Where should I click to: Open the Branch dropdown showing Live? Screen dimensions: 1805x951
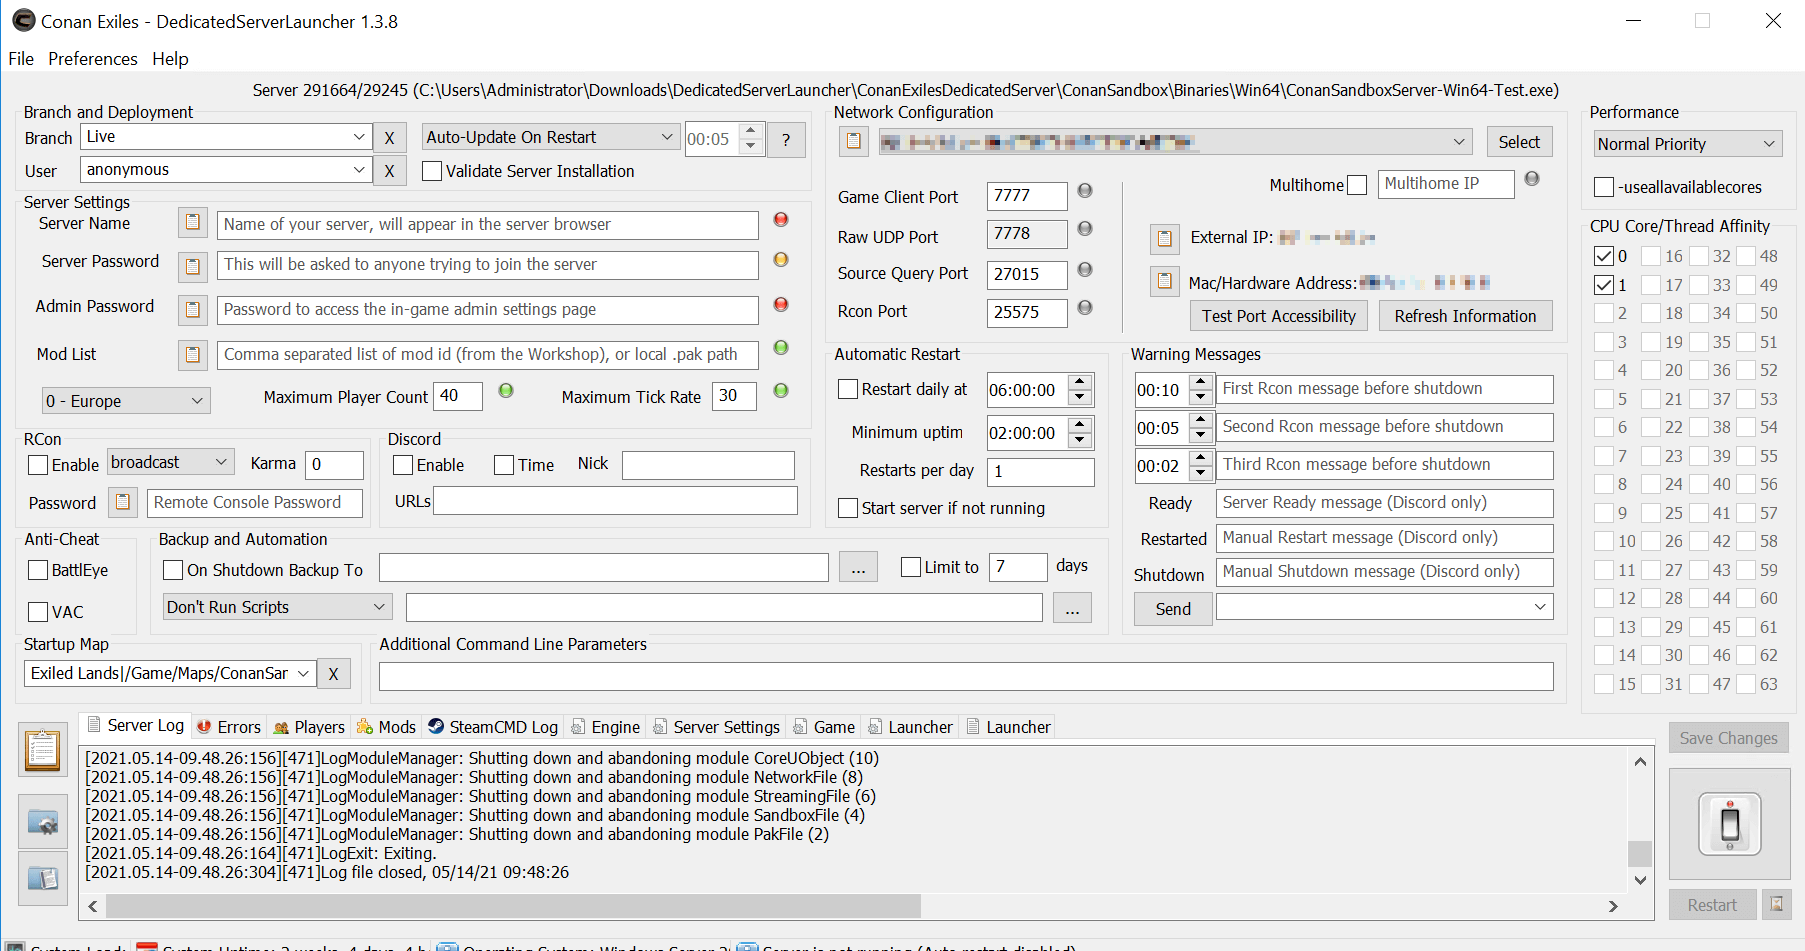pos(227,137)
